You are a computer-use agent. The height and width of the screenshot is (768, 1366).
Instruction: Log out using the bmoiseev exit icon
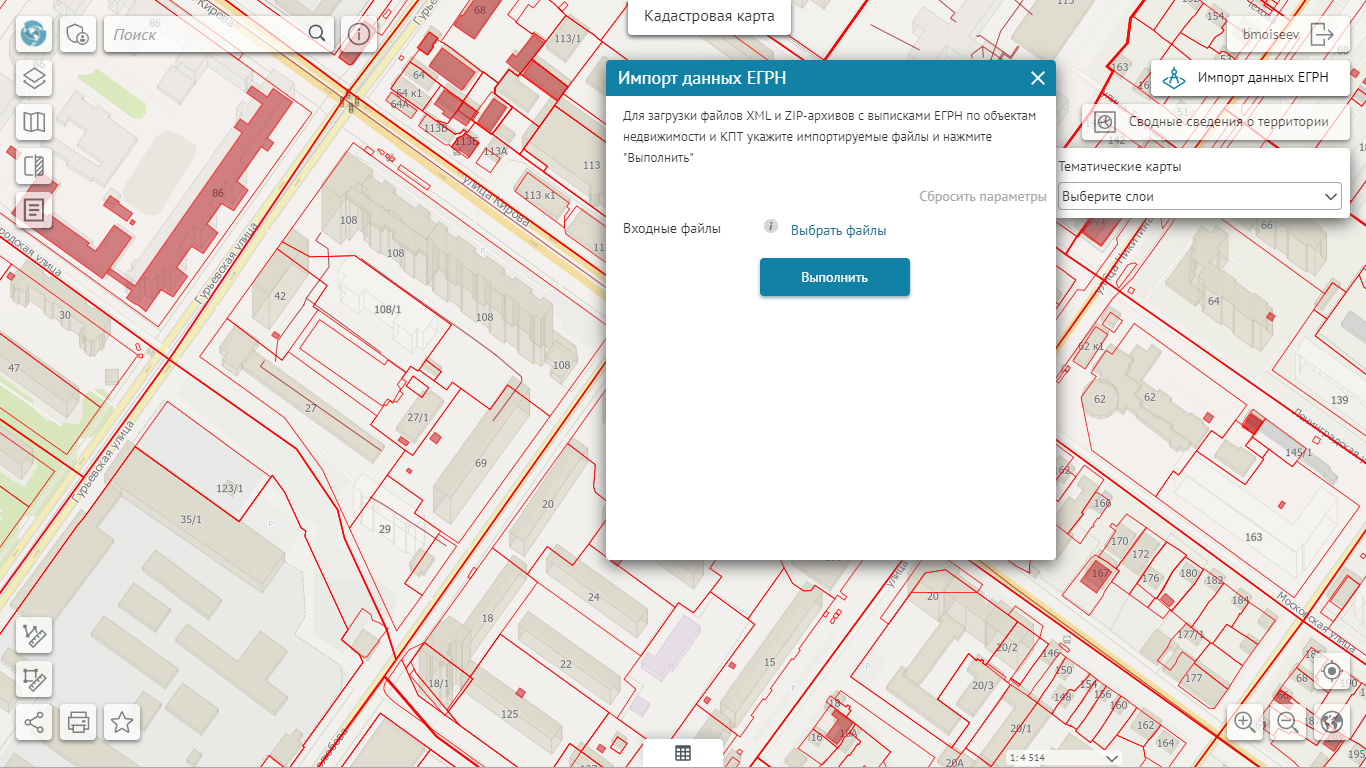click(1322, 34)
